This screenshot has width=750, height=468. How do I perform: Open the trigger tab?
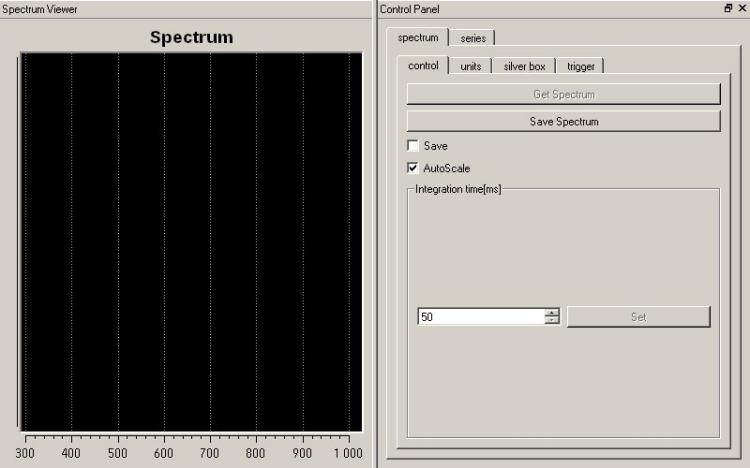coord(580,67)
